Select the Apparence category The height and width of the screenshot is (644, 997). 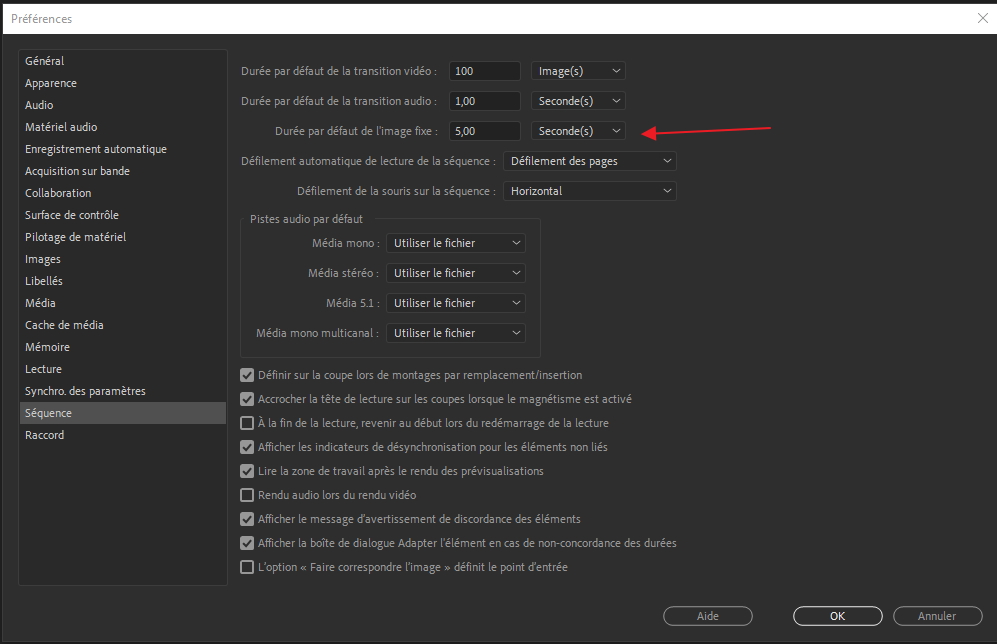[51, 83]
